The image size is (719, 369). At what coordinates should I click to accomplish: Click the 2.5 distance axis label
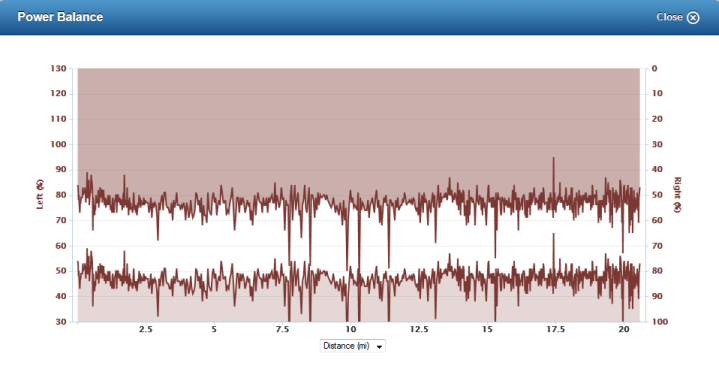coord(145,329)
